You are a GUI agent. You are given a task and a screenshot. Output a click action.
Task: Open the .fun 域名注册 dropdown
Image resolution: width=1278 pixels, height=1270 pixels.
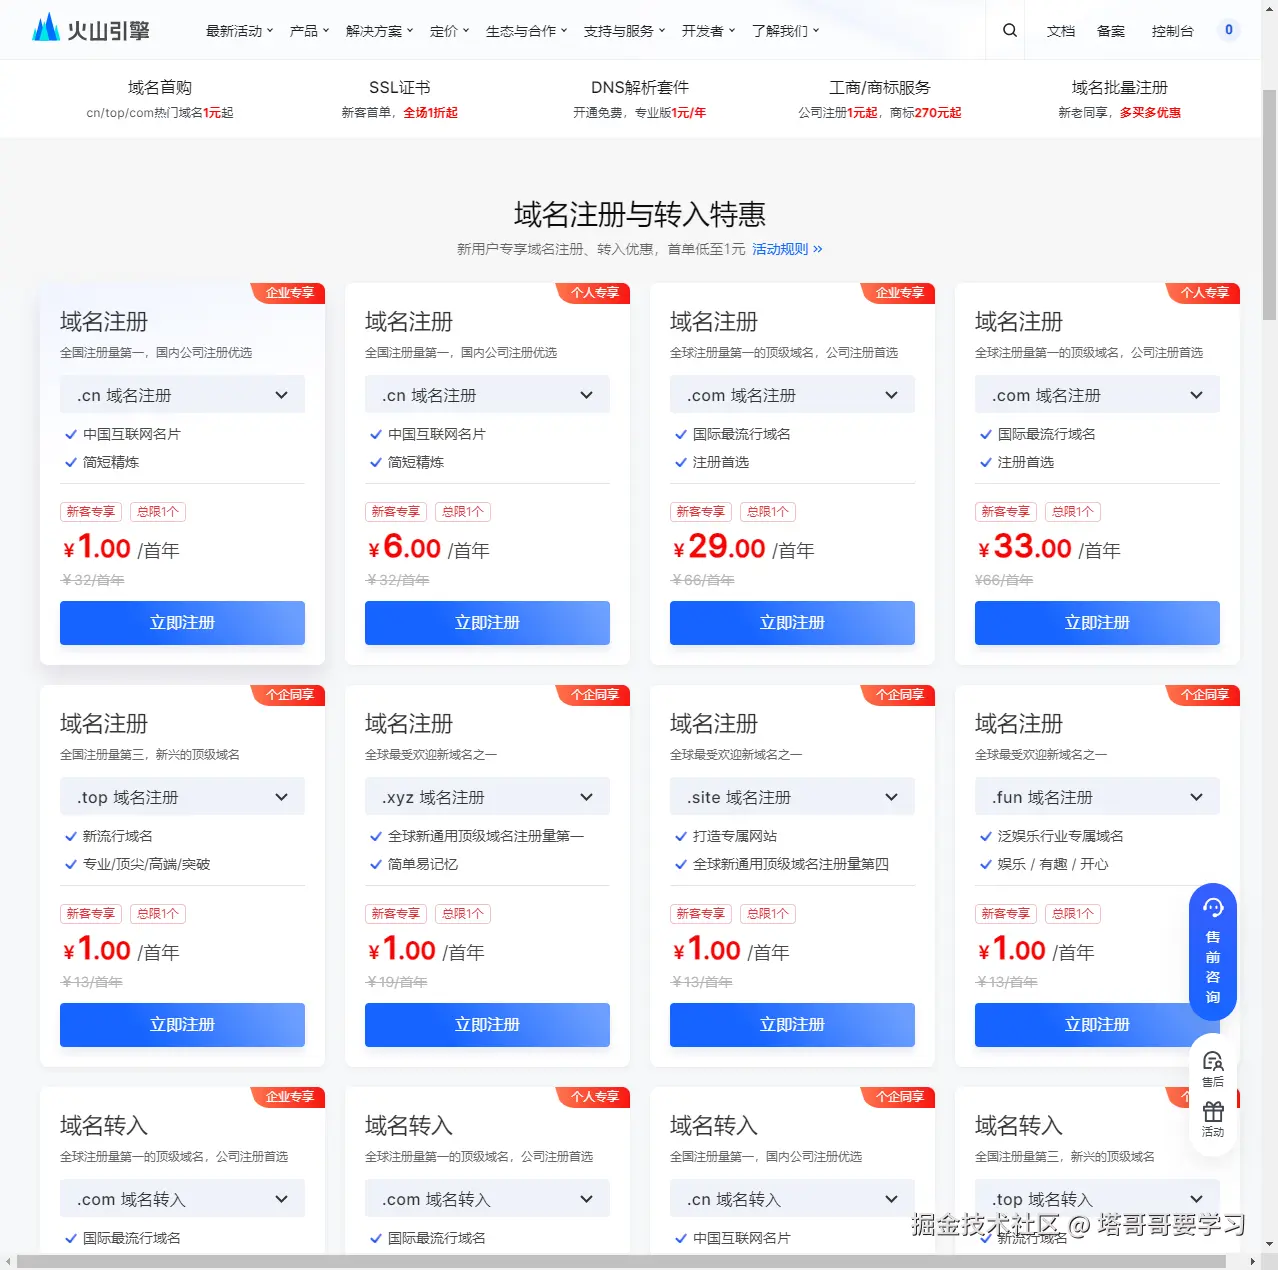pyautogui.click(x=1097, y=797)
